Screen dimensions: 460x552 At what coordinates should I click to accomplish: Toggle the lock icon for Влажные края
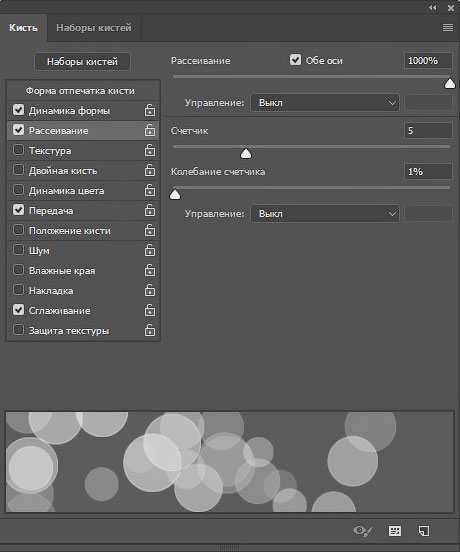(x=150, y=271)
